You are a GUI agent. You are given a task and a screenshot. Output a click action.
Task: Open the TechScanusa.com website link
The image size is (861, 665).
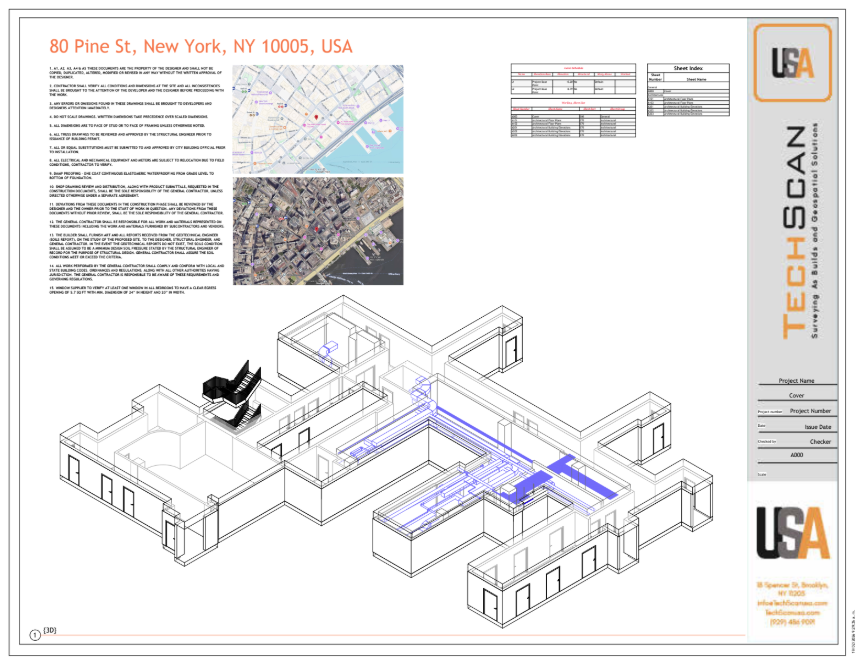792,612
